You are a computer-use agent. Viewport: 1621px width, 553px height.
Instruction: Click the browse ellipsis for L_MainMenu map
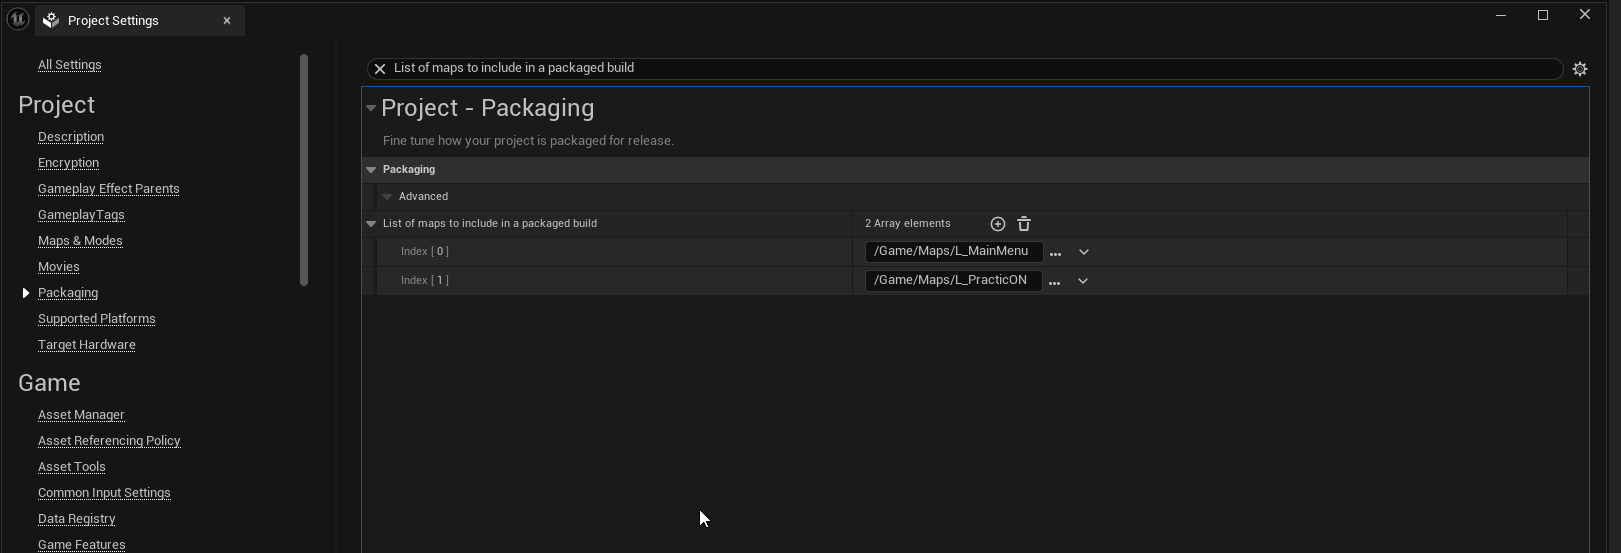point(1055,253)
